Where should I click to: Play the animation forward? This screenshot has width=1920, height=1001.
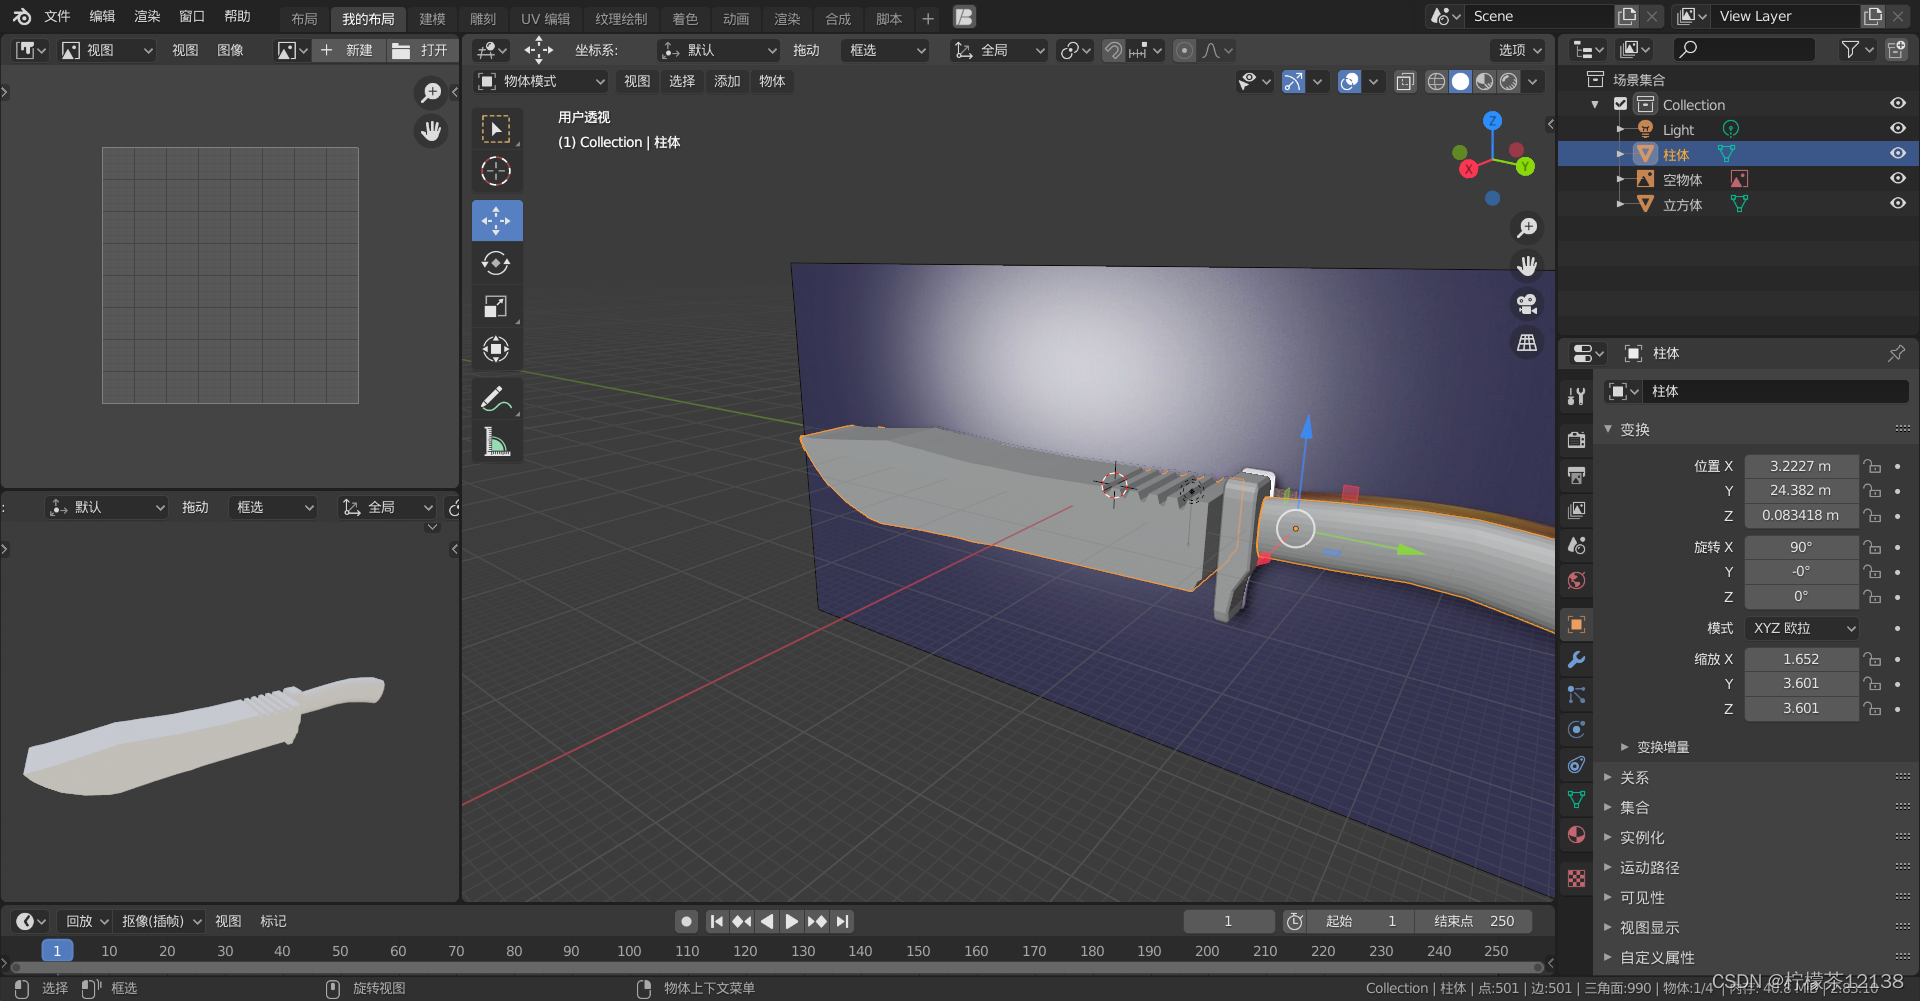(792, 921)
